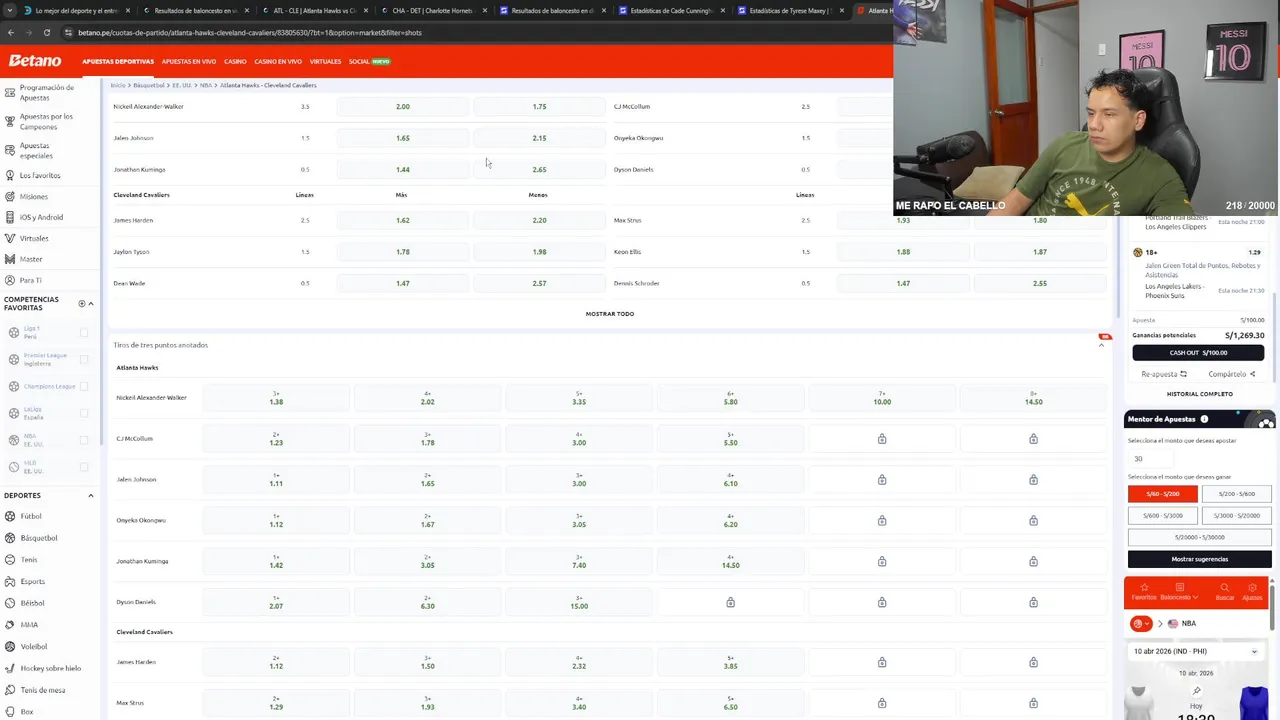1280x720 pixels.
Task: Open Los favoritos sidebar icon
Action: click(9, 175)
